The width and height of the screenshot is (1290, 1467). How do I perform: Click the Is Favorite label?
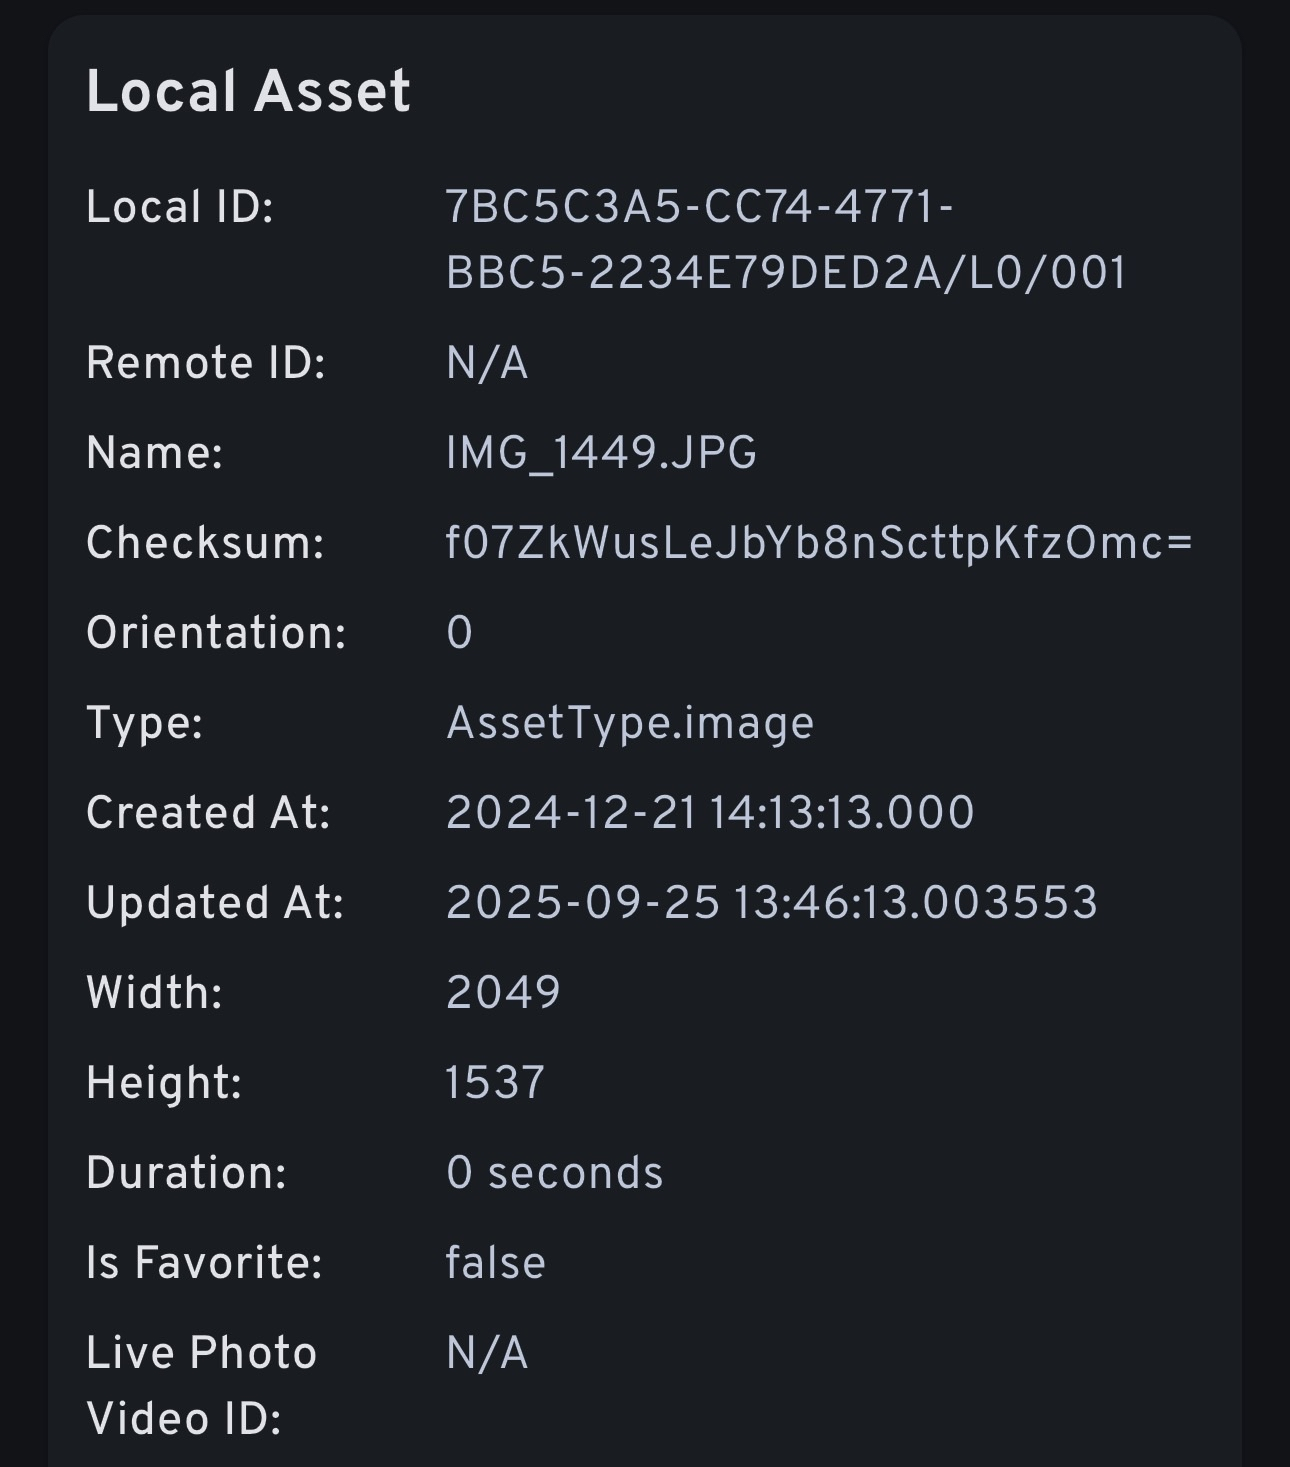[x=204, y=1263]
